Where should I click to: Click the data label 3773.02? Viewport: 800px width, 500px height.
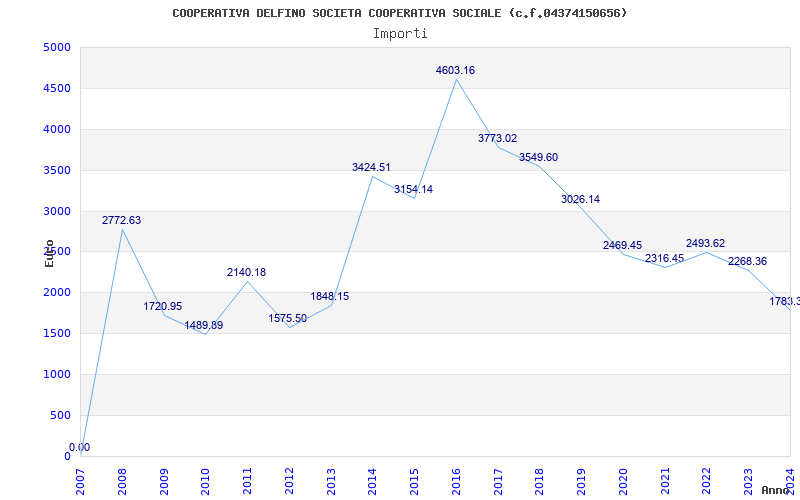click(x=497, y=138)
